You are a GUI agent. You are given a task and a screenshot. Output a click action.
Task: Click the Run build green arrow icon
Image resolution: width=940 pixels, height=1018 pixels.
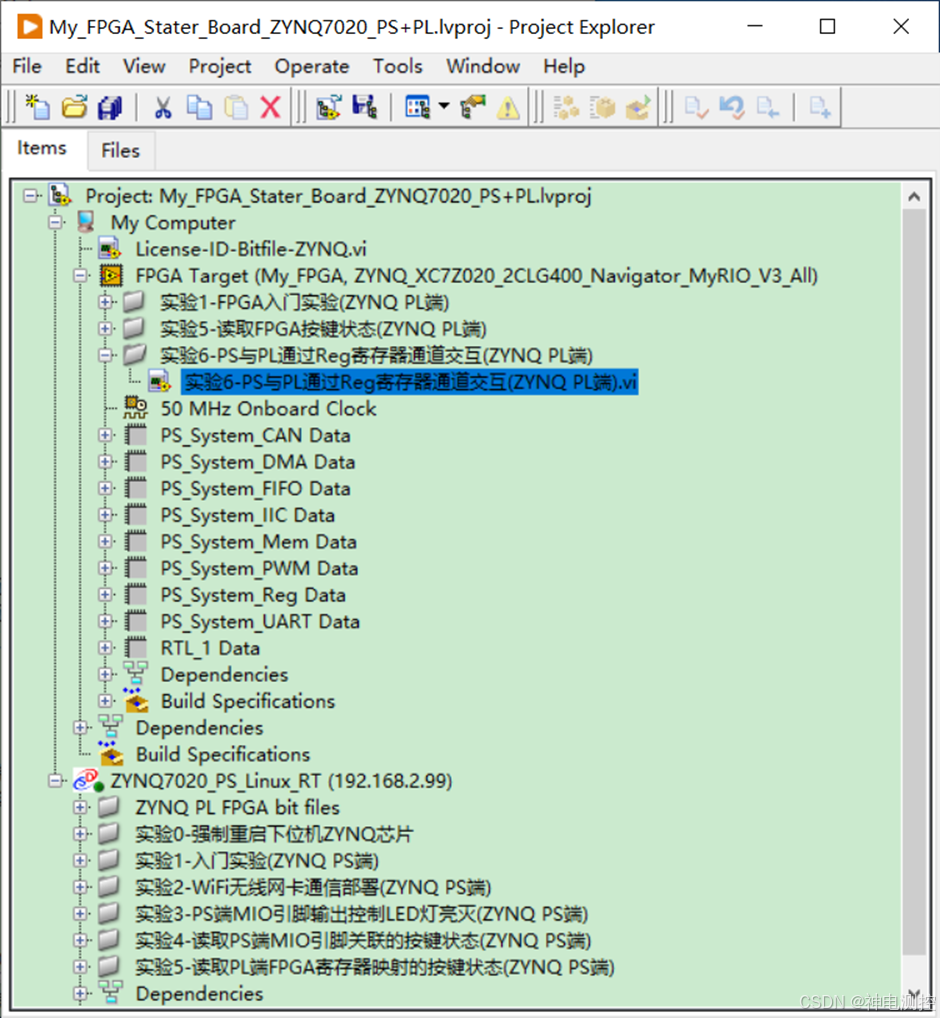click(x=638, y=107)
